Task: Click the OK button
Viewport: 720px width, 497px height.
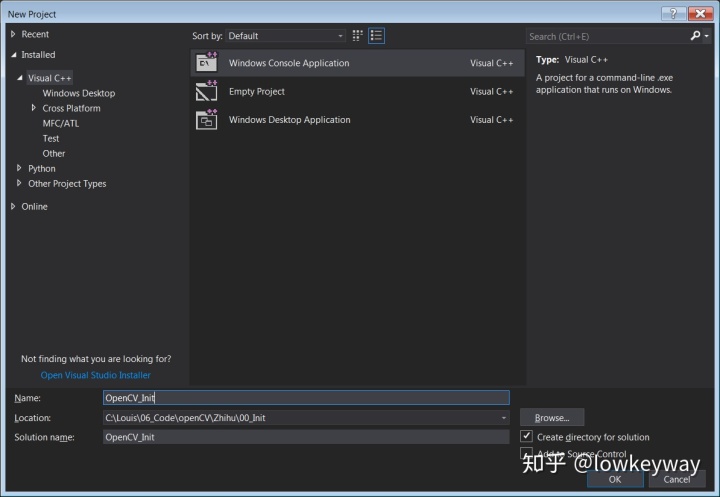Action: pyautogui.click(x=615, y=479)
